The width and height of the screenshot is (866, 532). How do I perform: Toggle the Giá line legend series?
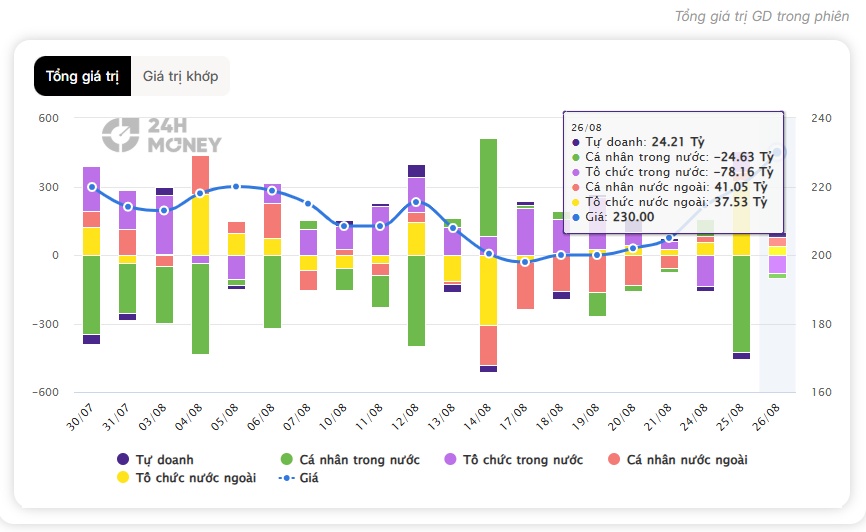click(299, 478)
